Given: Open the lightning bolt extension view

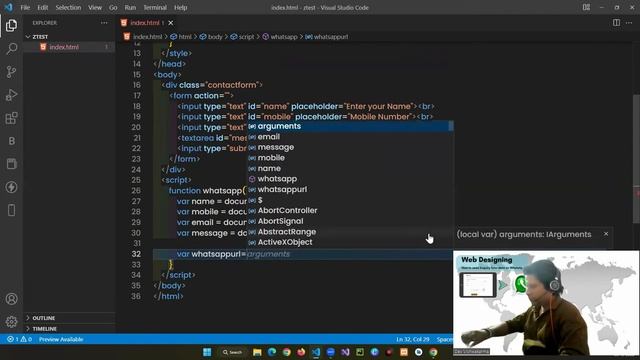Looking at the screenshot, I should 11,187.
